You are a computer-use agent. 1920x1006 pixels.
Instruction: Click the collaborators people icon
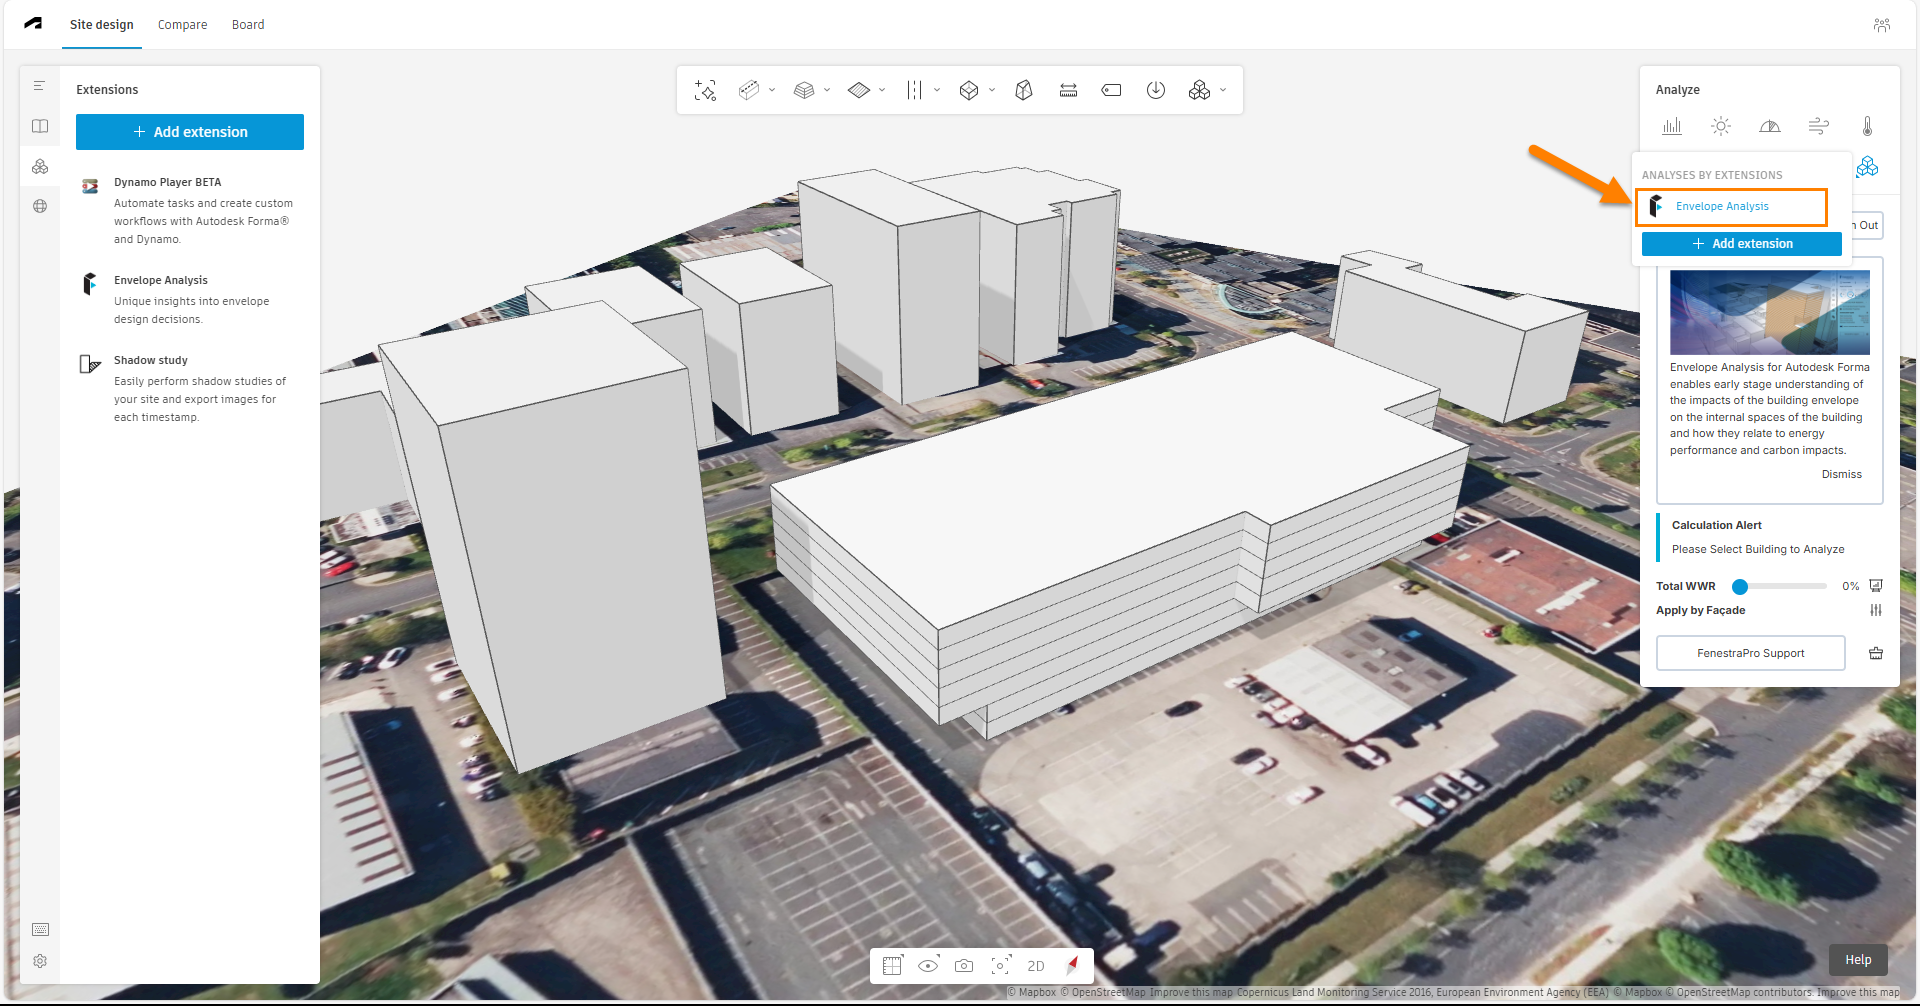1882,25
